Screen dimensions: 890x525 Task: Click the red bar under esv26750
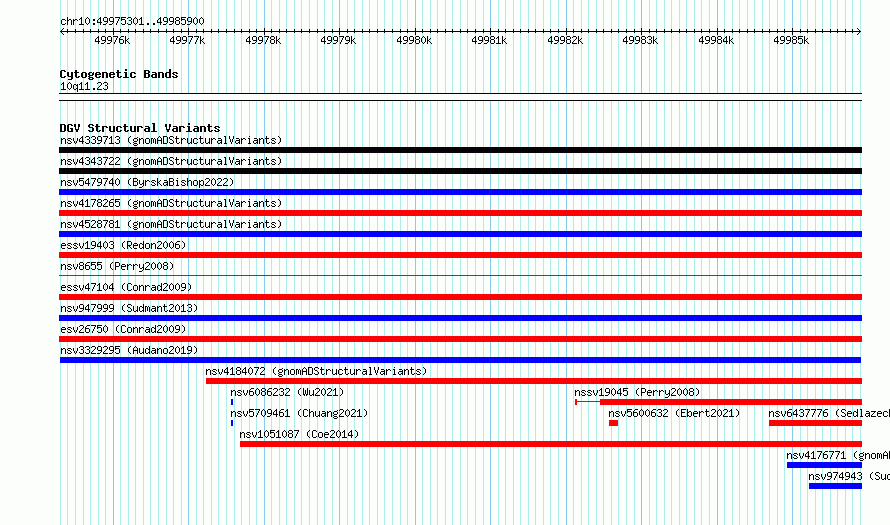pyautogui.click(x=460, y=339)
